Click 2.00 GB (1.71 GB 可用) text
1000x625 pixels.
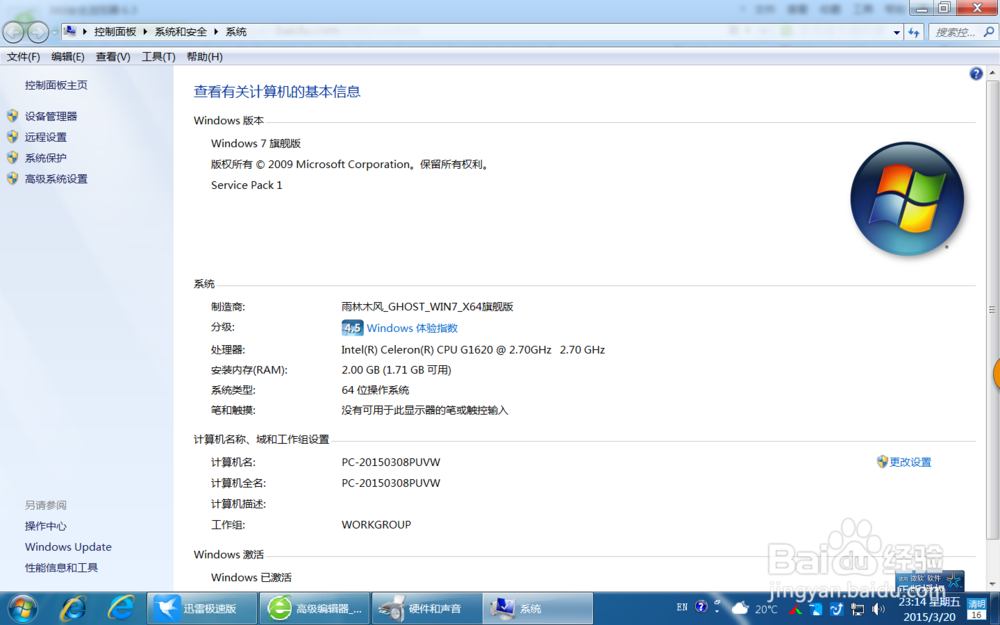coord(396,370)
